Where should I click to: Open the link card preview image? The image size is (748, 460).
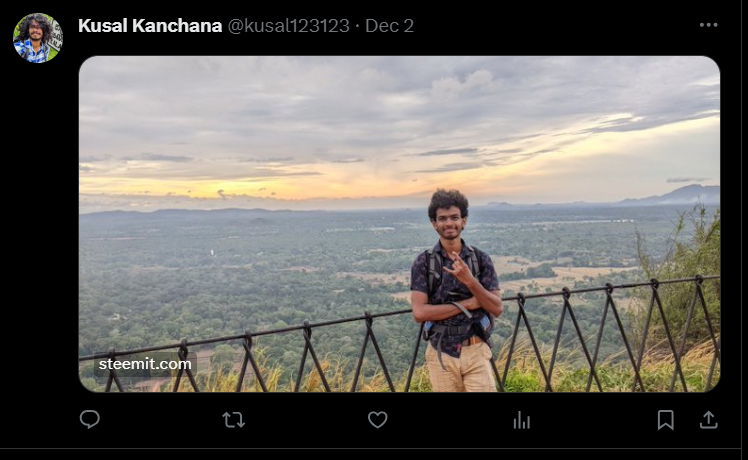click(x=399, y=224)
